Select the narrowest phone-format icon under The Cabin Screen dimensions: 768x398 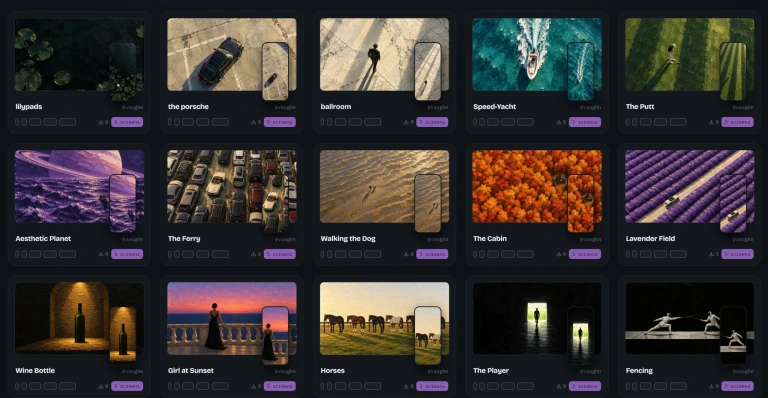475,254
